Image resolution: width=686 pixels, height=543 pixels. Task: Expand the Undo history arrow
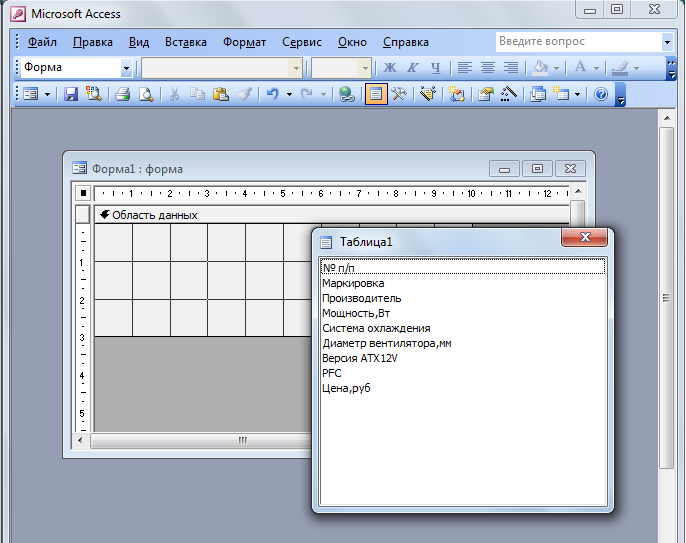pyautogui.click(x=289, y=95)
